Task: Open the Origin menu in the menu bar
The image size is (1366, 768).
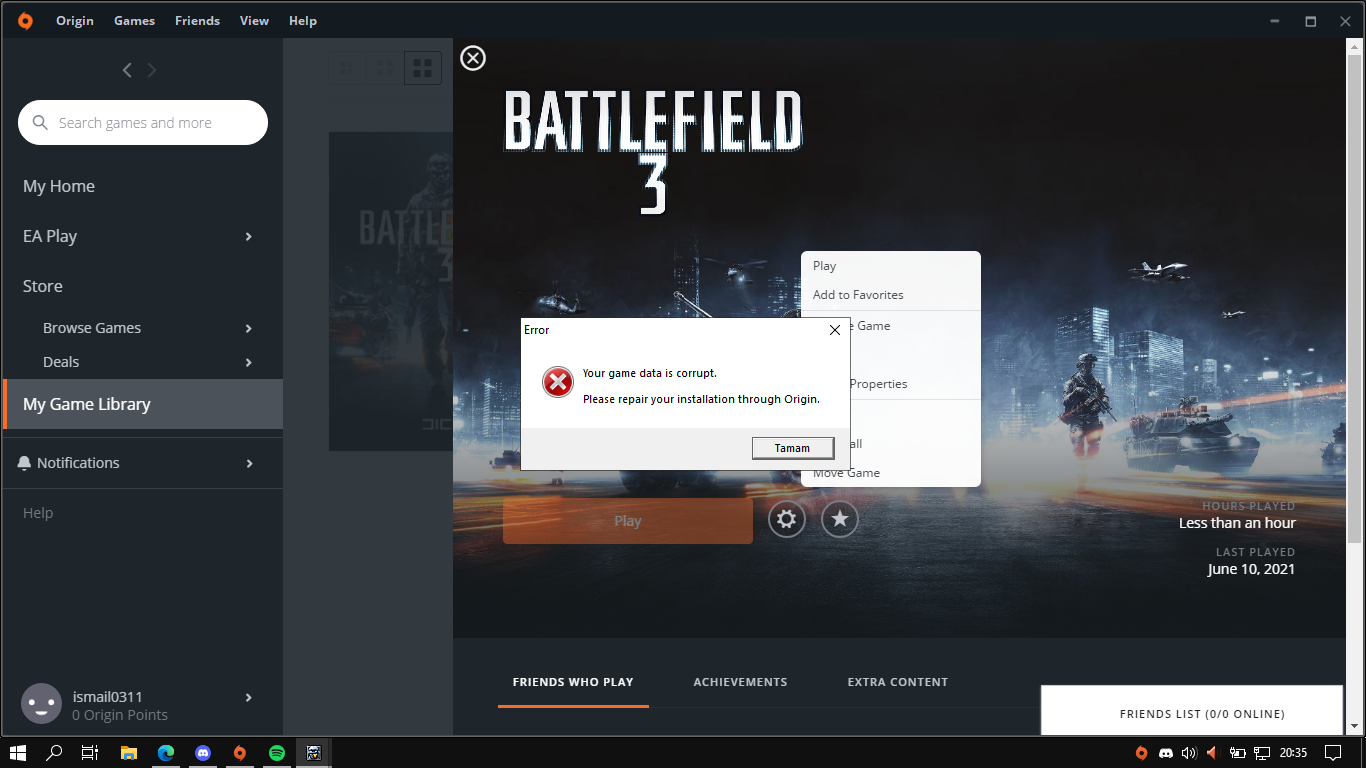Action: (x=75, y=20)
